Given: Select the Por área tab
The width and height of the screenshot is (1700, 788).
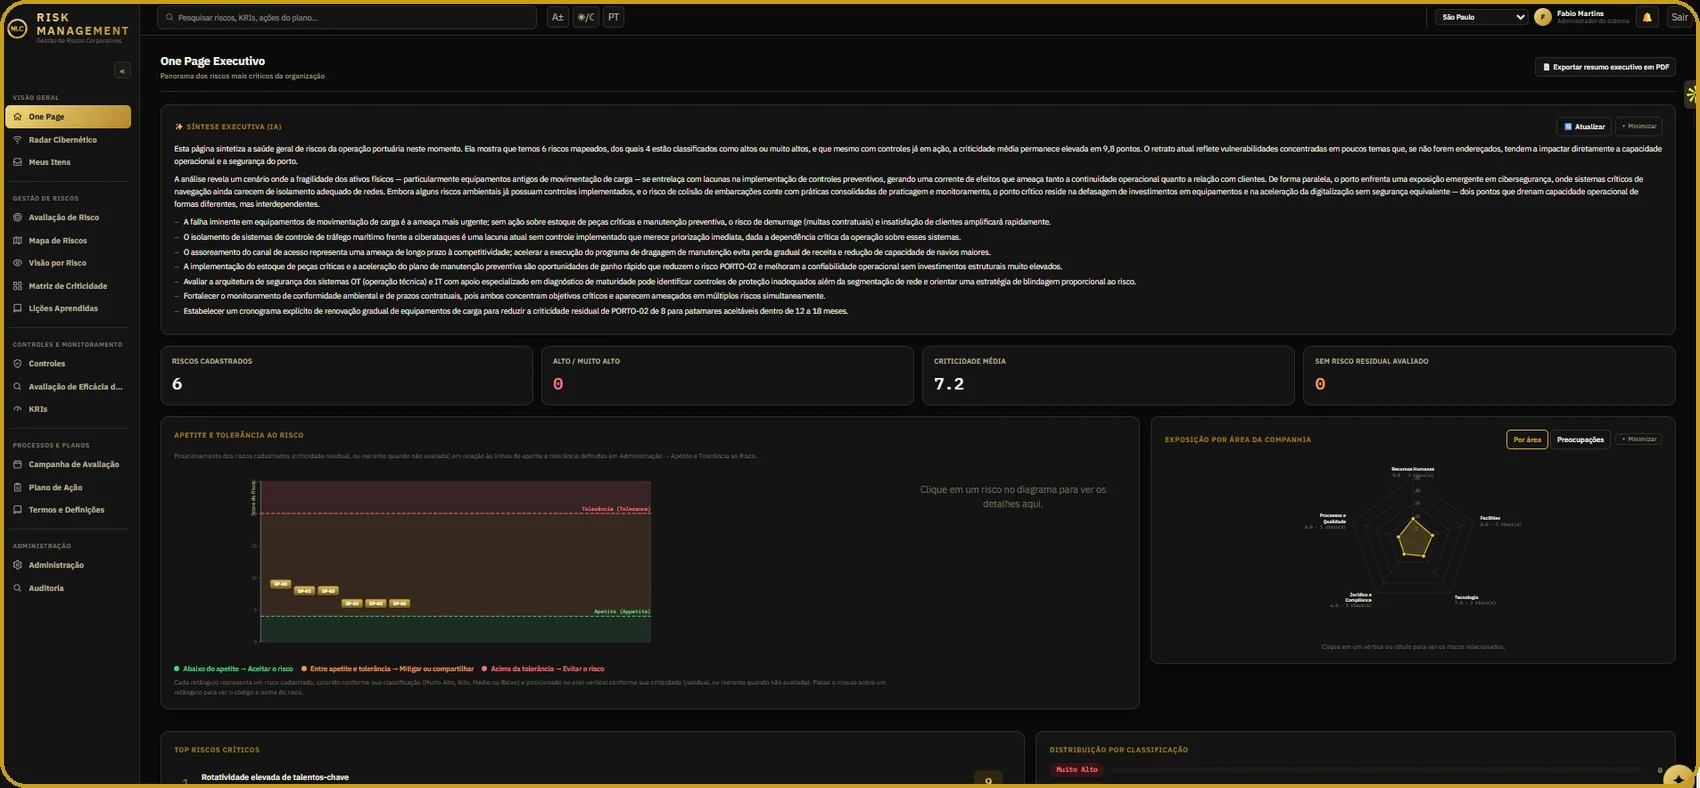Looking at the screenshot, I should (1527, 439).
